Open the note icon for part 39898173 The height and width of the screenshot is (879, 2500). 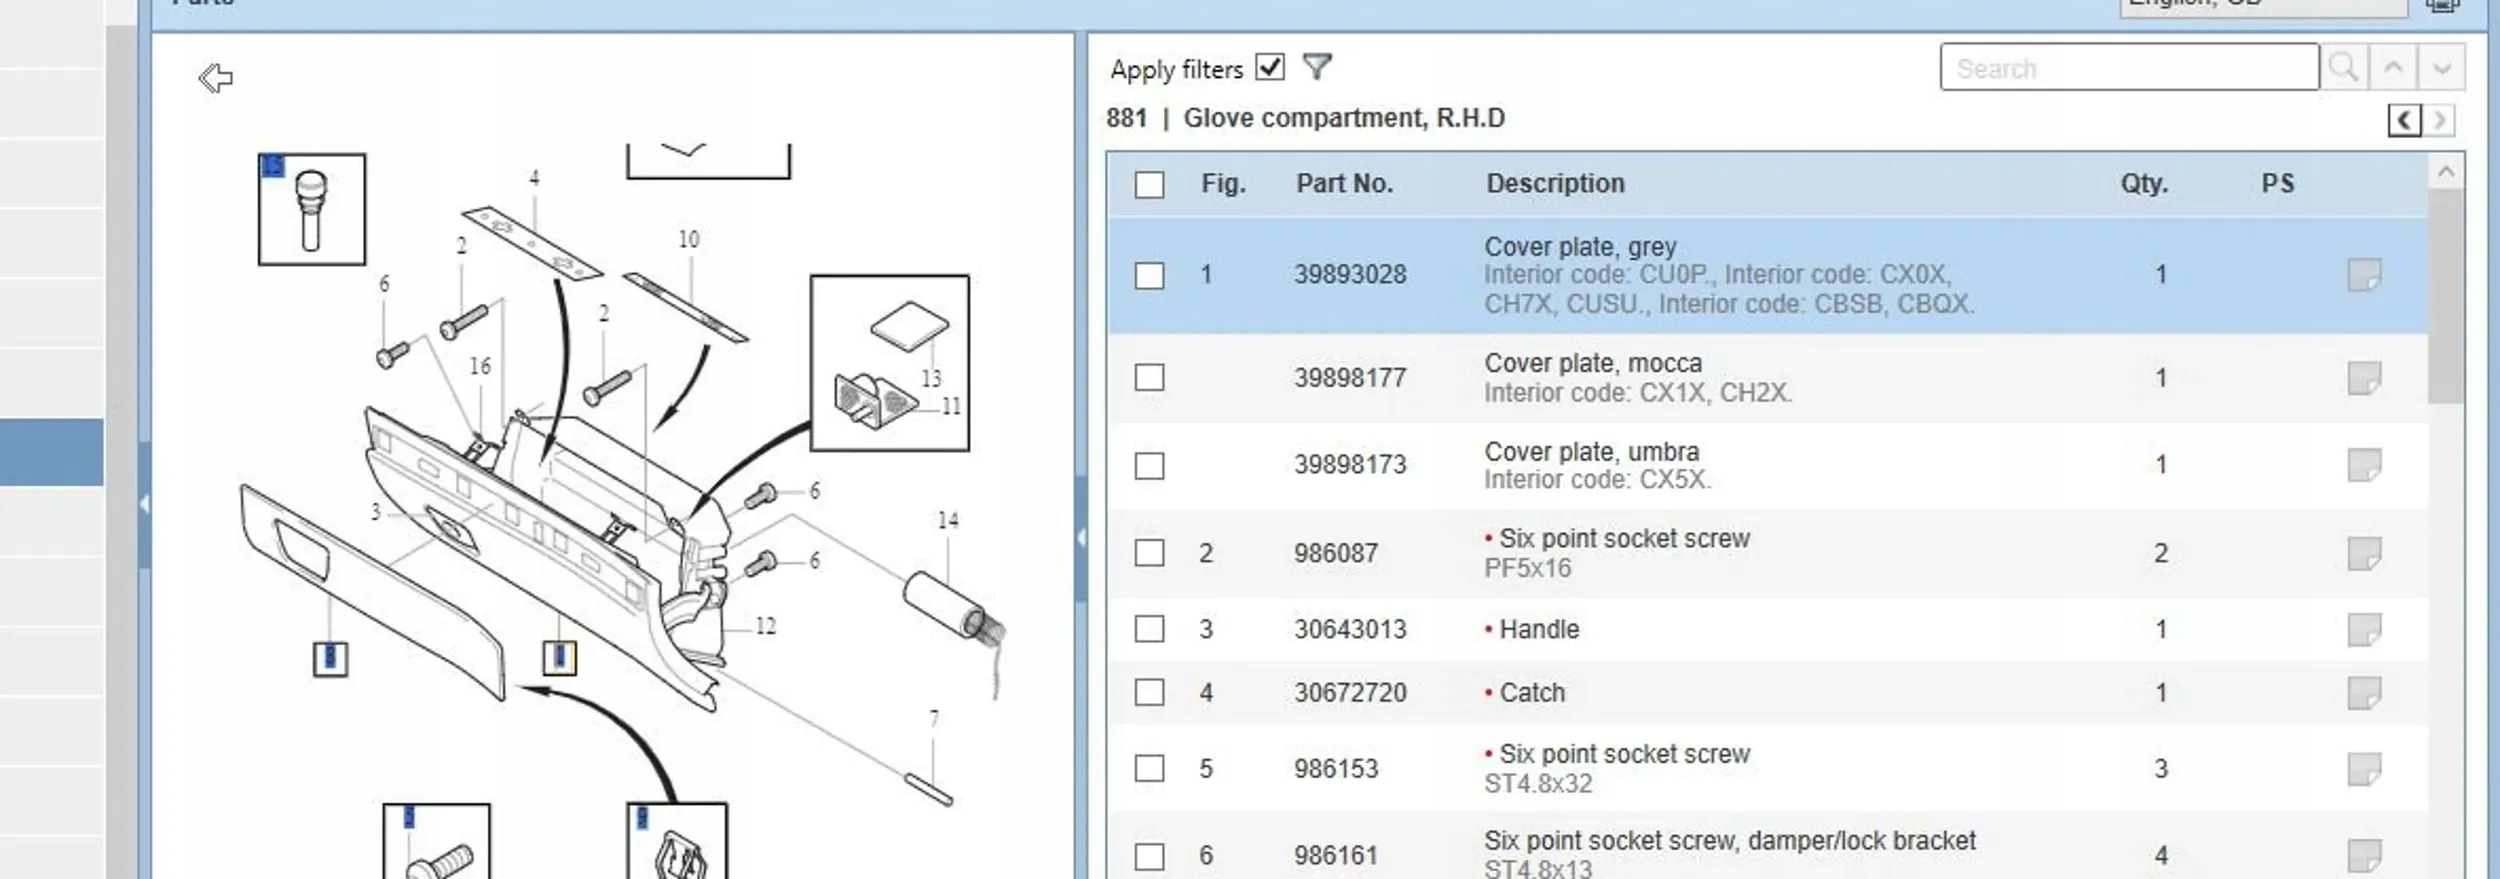2364,465
